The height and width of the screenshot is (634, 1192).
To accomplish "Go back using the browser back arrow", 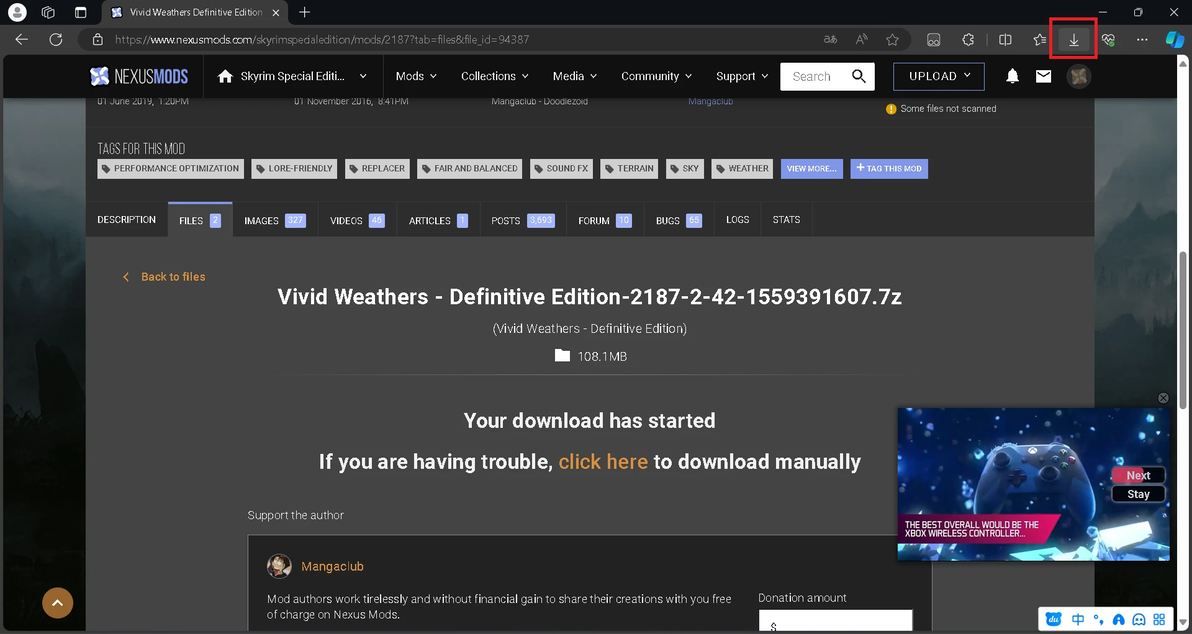I will click(21, 40).
